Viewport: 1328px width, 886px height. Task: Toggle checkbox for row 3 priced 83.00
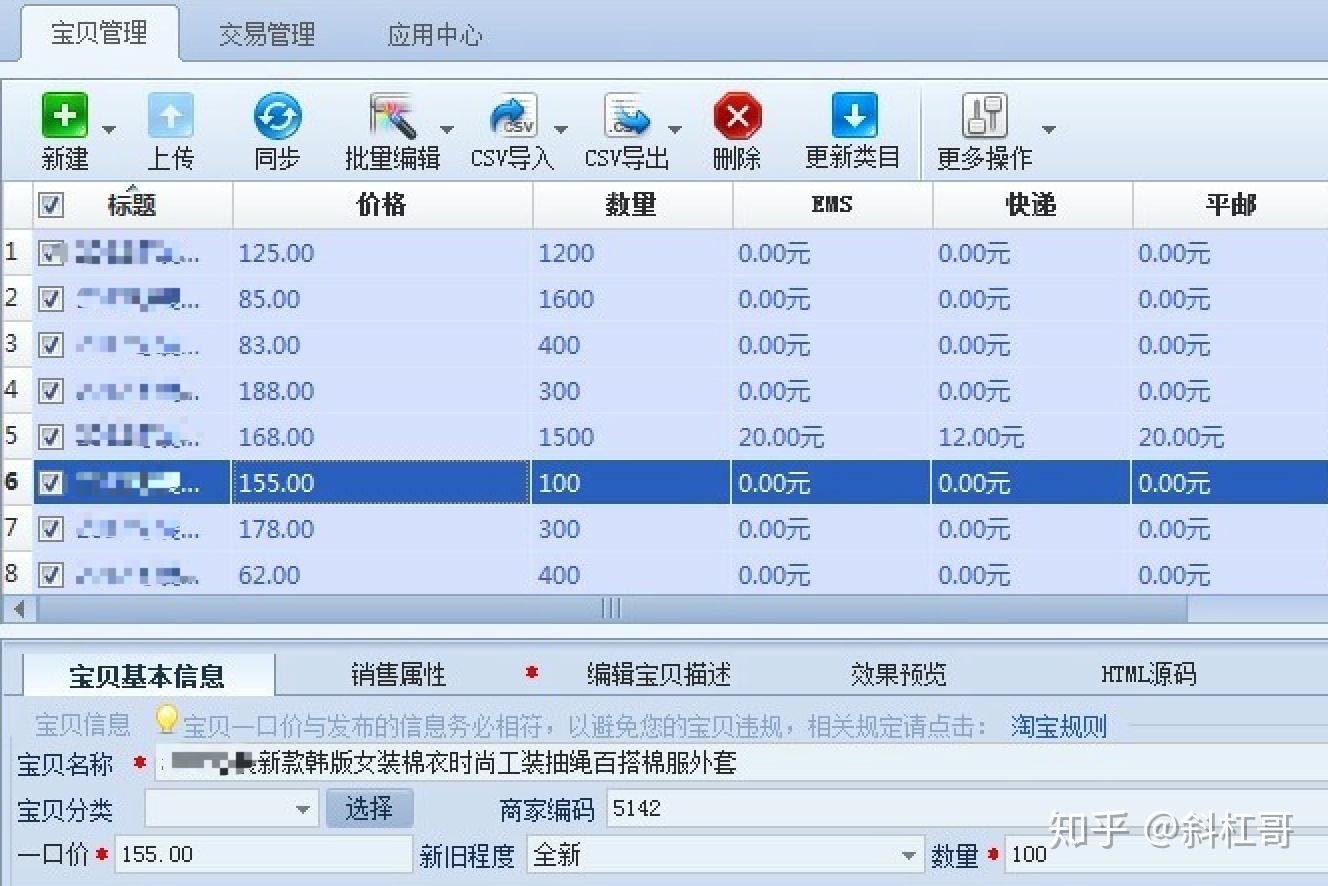[x=51, y=345]
